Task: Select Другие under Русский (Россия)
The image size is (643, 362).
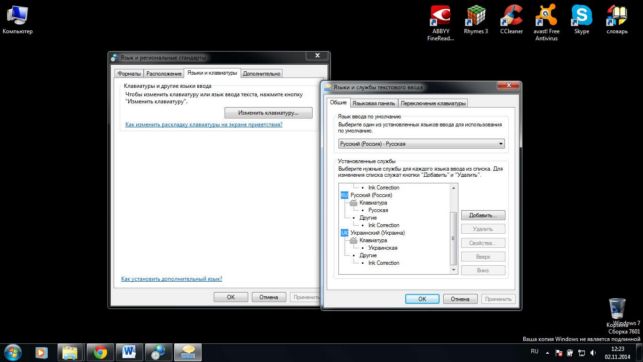Action: point(368,218)
